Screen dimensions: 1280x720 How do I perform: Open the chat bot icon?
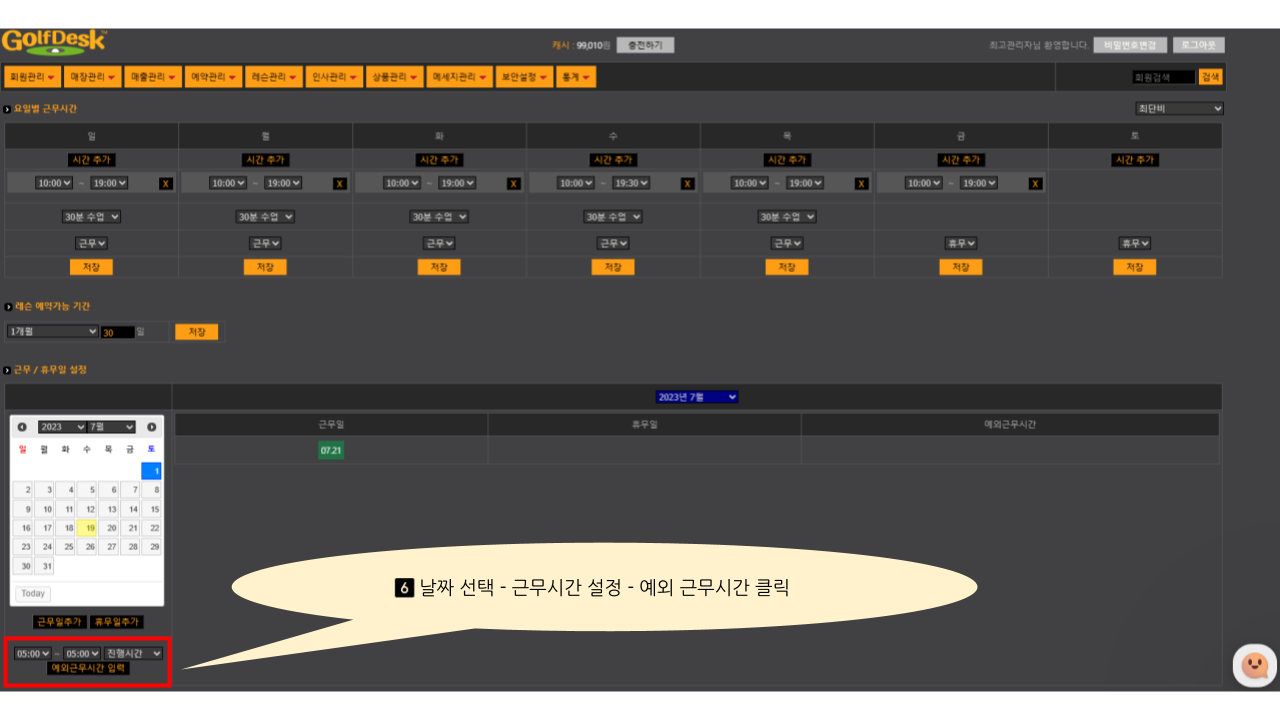pos(1254,665)
